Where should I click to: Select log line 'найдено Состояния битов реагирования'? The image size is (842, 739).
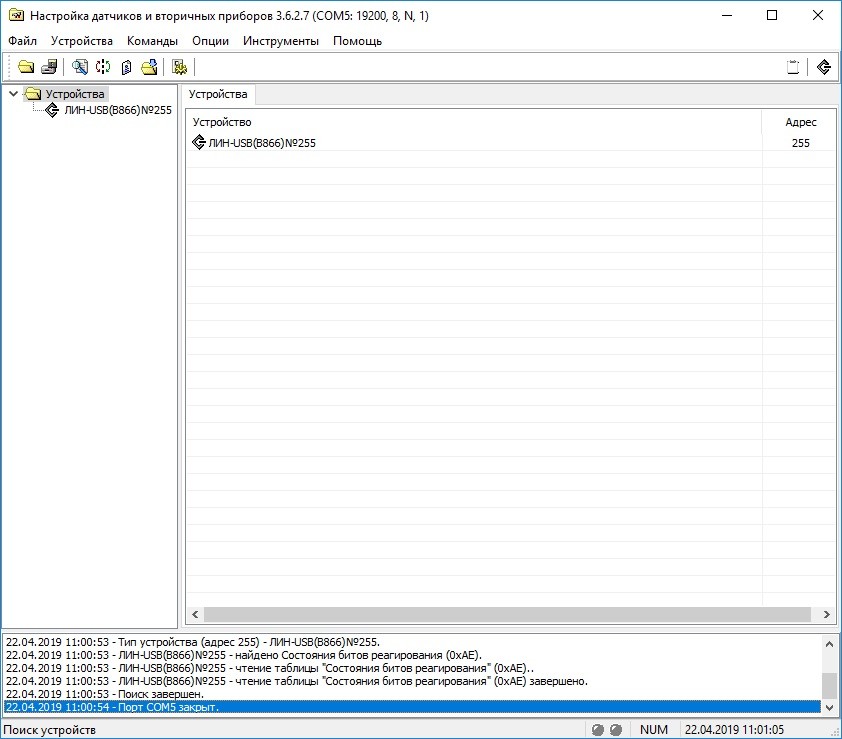412,655
